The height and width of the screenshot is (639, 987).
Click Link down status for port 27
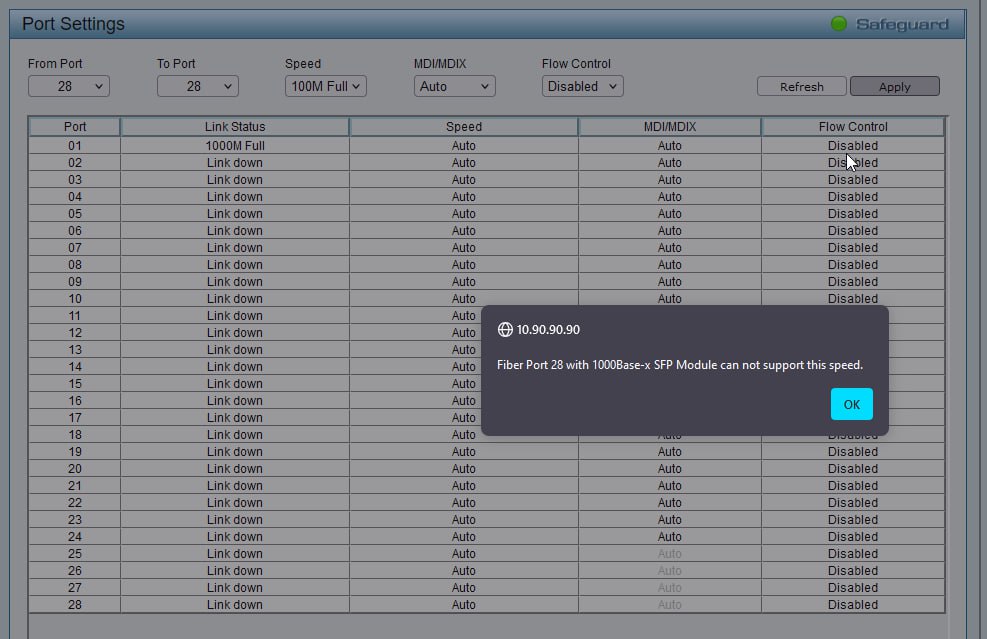[235, 587]
